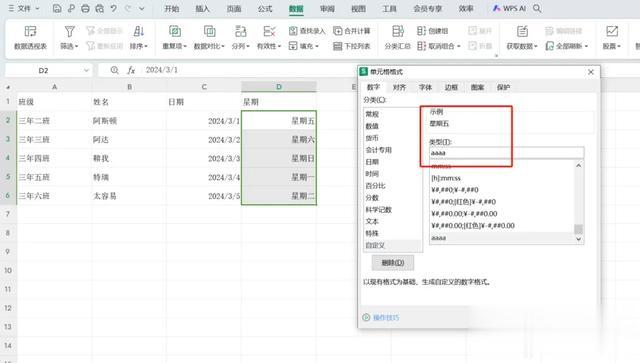Screen dimensions: 640x363
Task: Expand the 全部刷新 refresh all dropdown
Action: tap(586, 47)
